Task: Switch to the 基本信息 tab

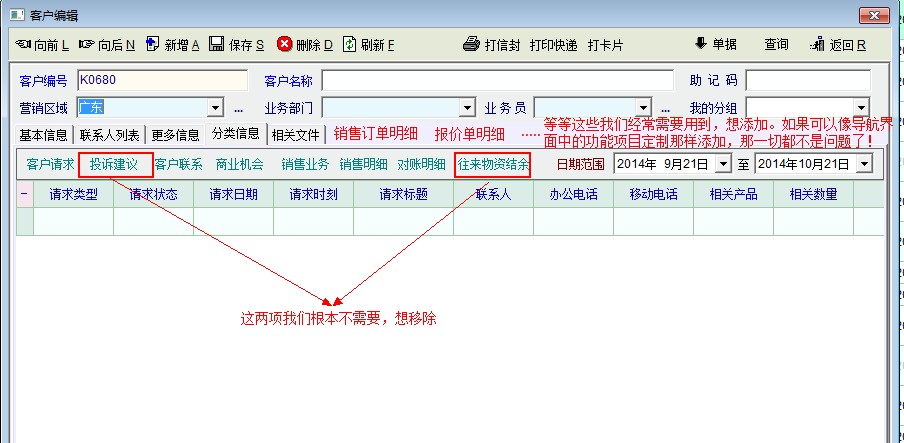Action: click(x=44, y=135)
